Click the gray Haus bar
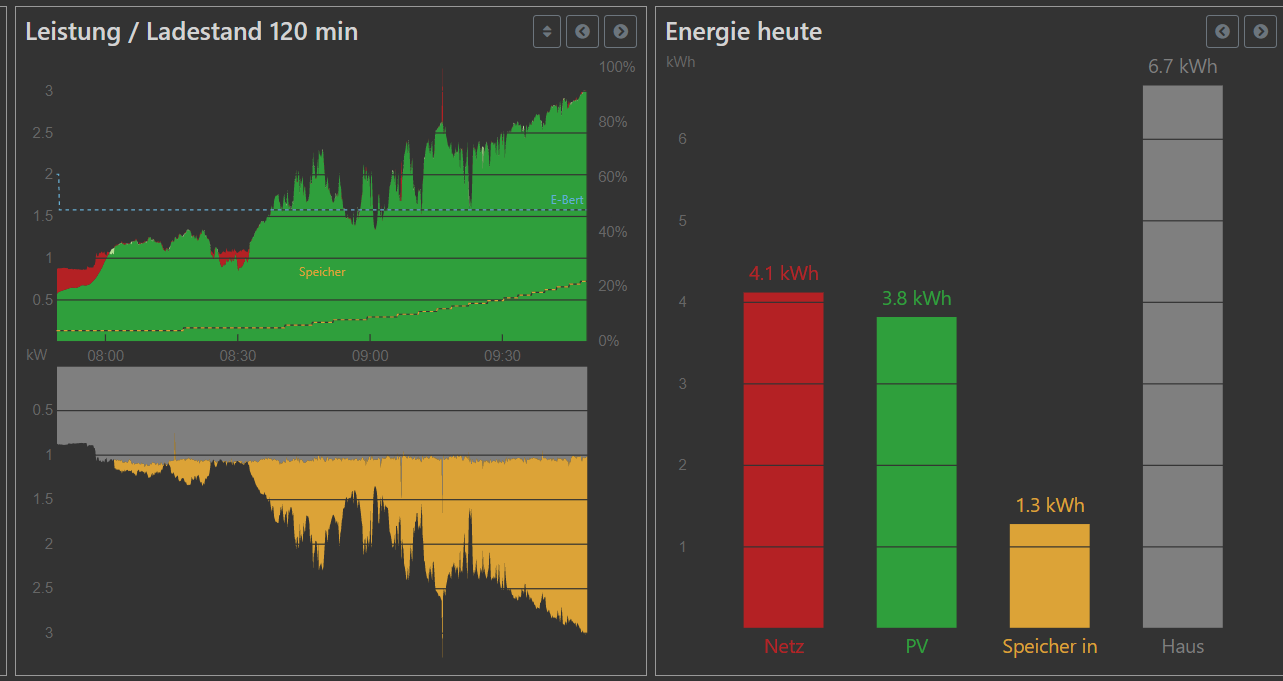Image resolution: width=1283 pixels, height=681 pixels. 1183,357
